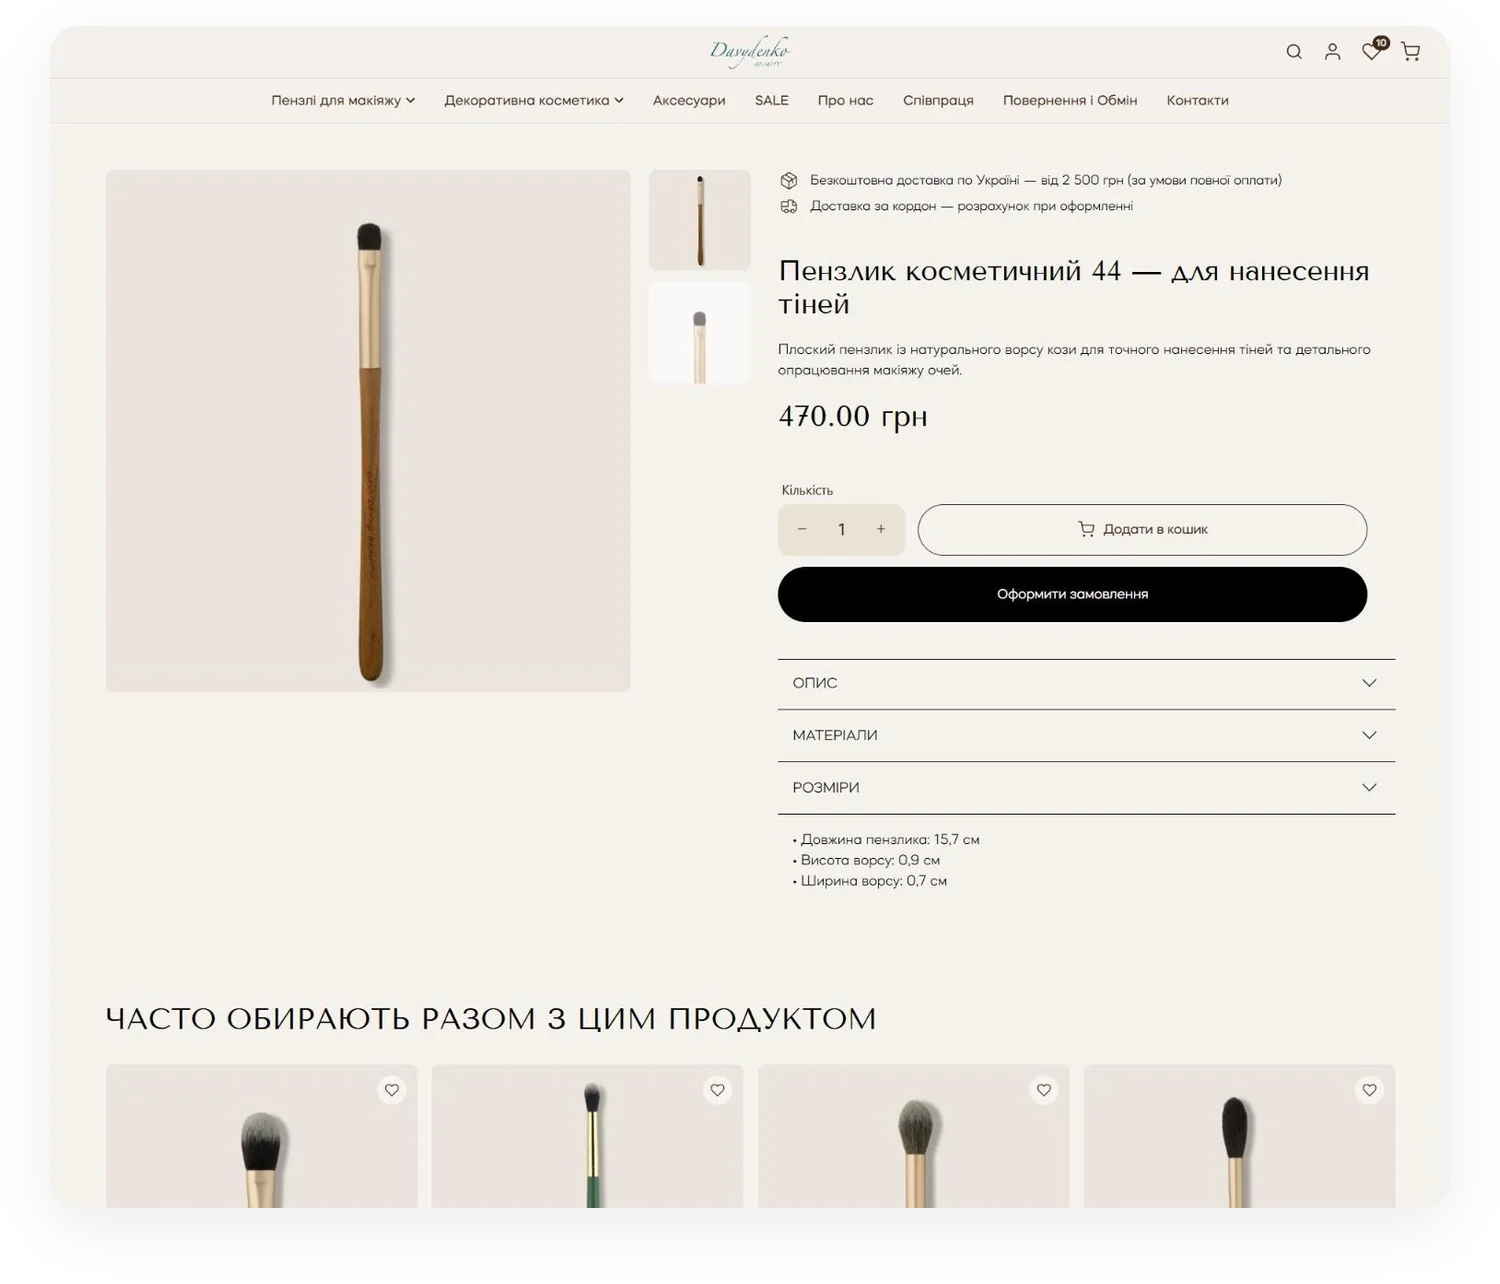Image resolution: width=1500 pixels, height=1284 pixels.
Task: Decrease quantity with the minus button
Action: pyautogui.click(x=802, y=529)
